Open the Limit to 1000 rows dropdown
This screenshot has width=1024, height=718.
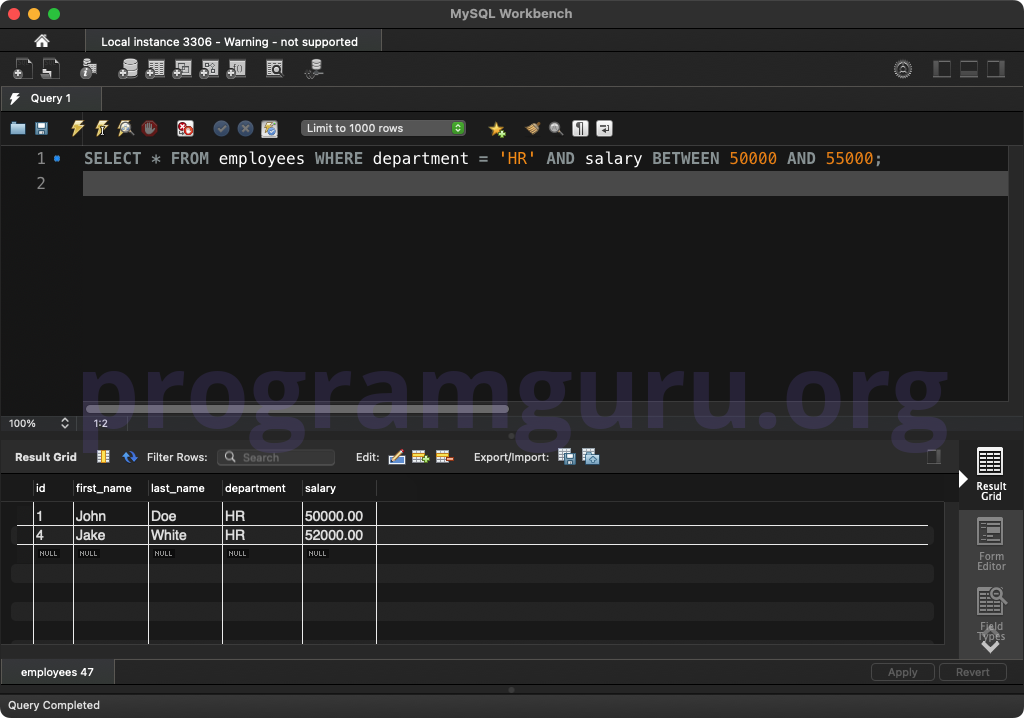tap(383, 128)
